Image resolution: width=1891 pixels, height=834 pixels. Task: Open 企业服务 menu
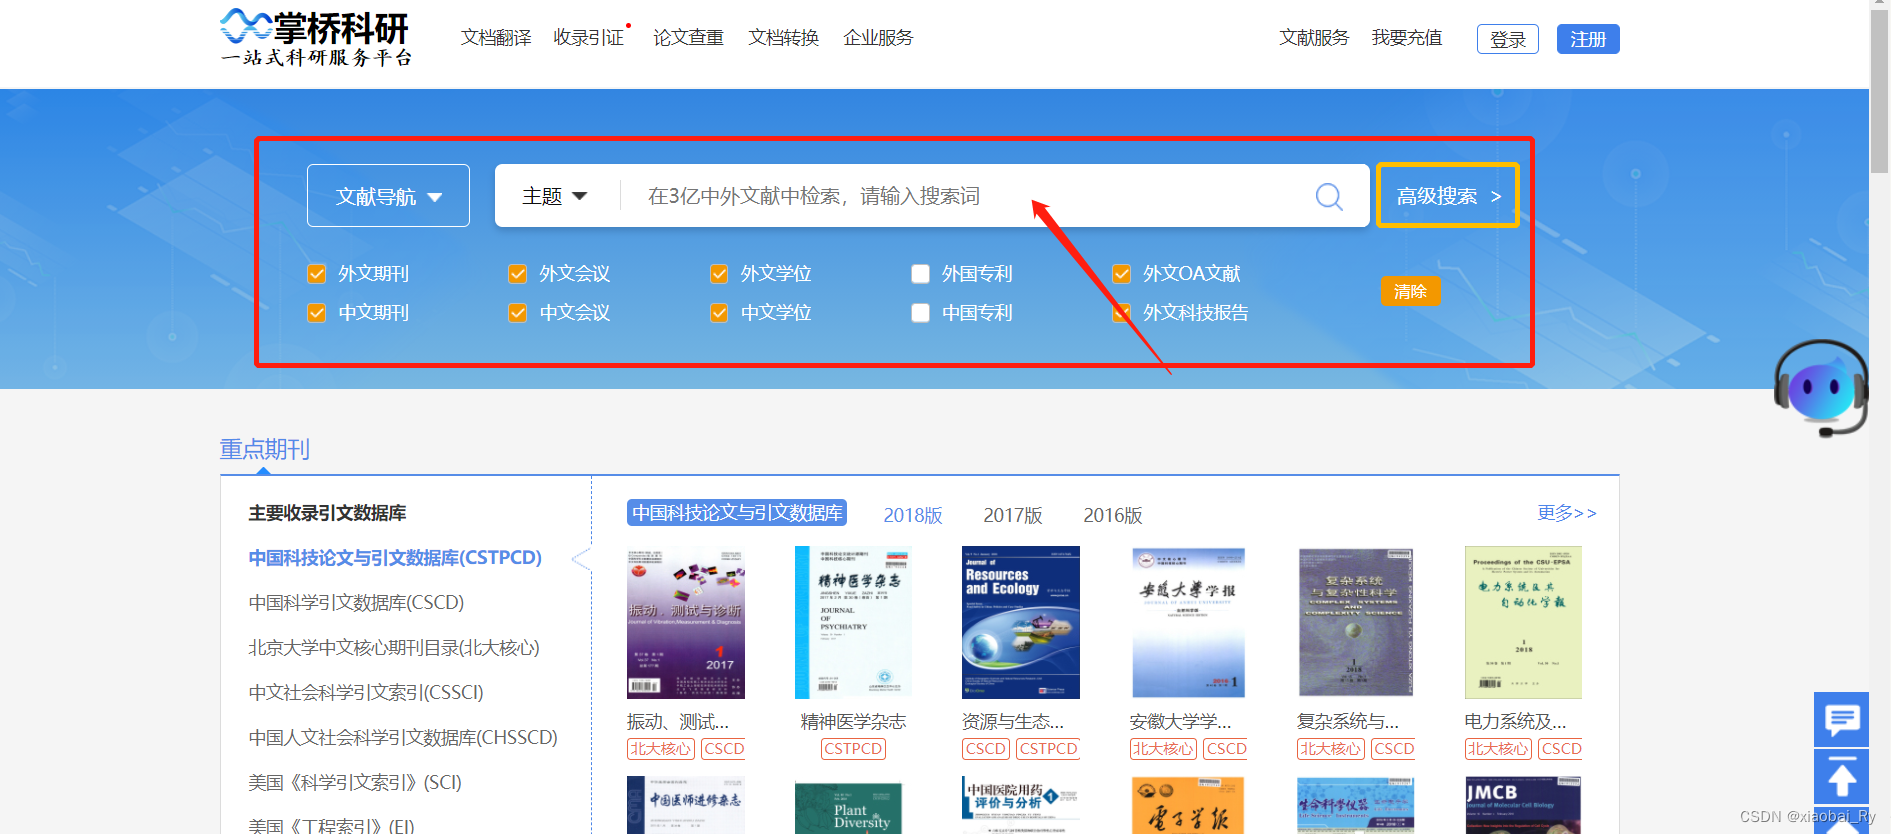pyautogui.click(x=879, y=38)
